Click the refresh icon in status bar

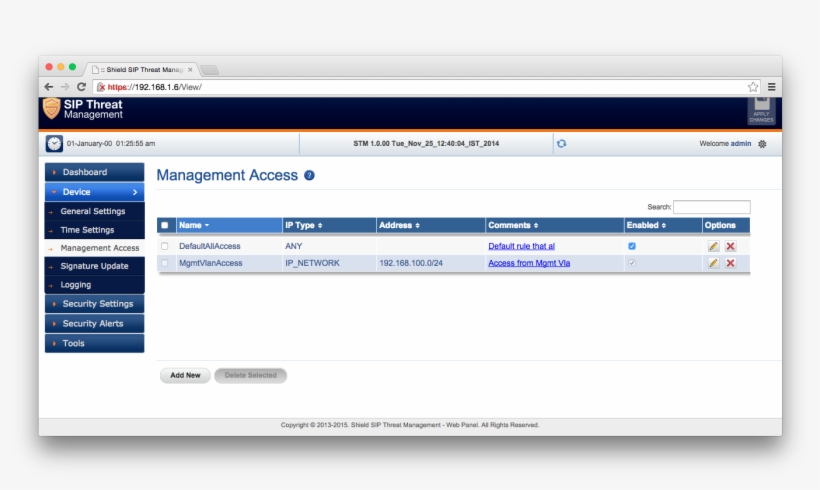click(561, 143)
